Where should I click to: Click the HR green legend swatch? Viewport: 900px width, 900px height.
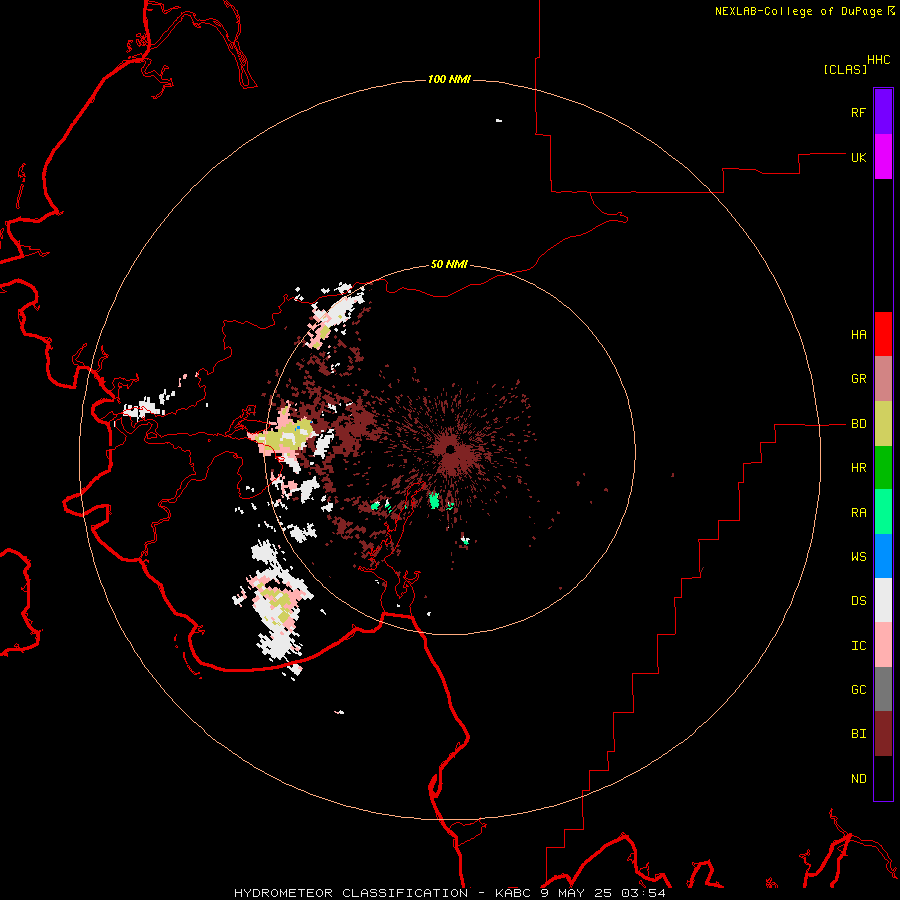883,467
